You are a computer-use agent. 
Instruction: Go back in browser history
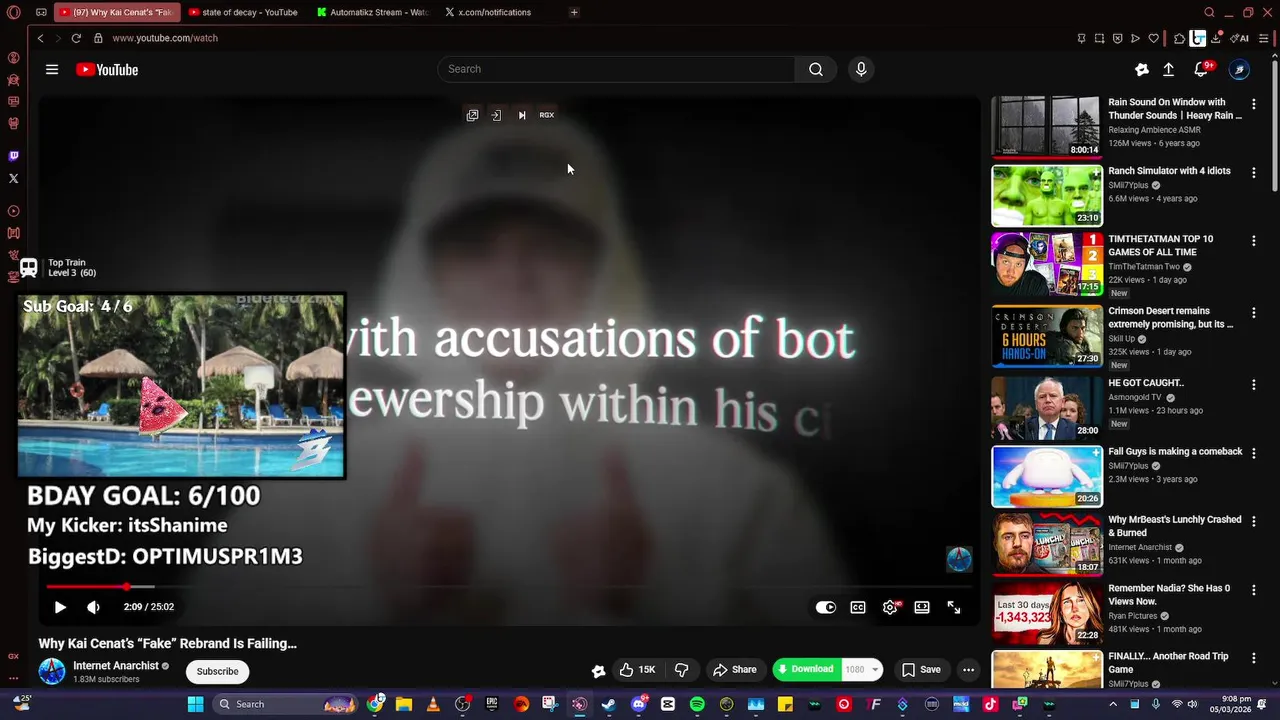(x=40, y=38)
